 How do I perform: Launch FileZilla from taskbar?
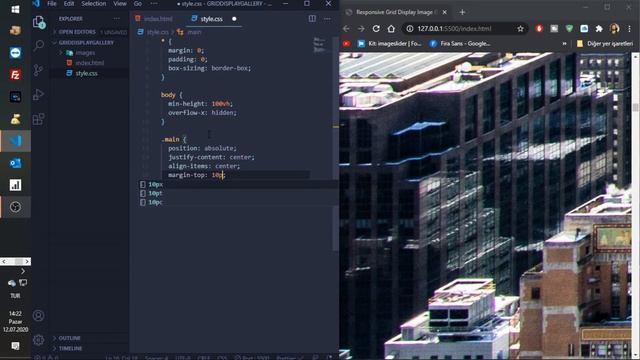[x=15, y=75]
